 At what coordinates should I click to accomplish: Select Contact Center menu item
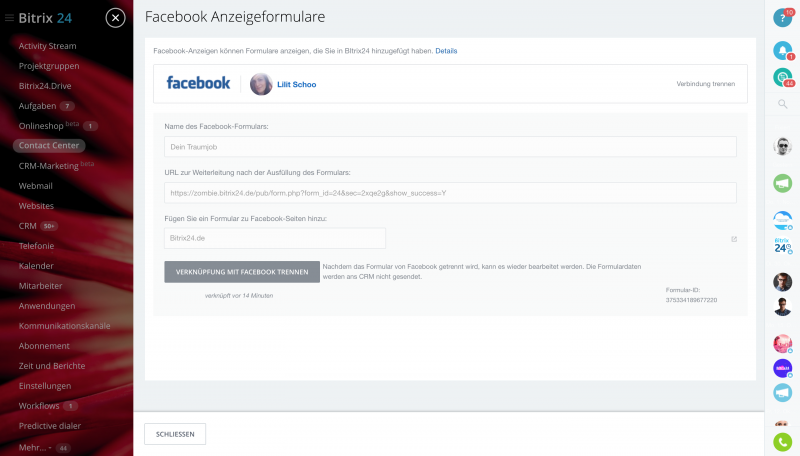[49, 145]
